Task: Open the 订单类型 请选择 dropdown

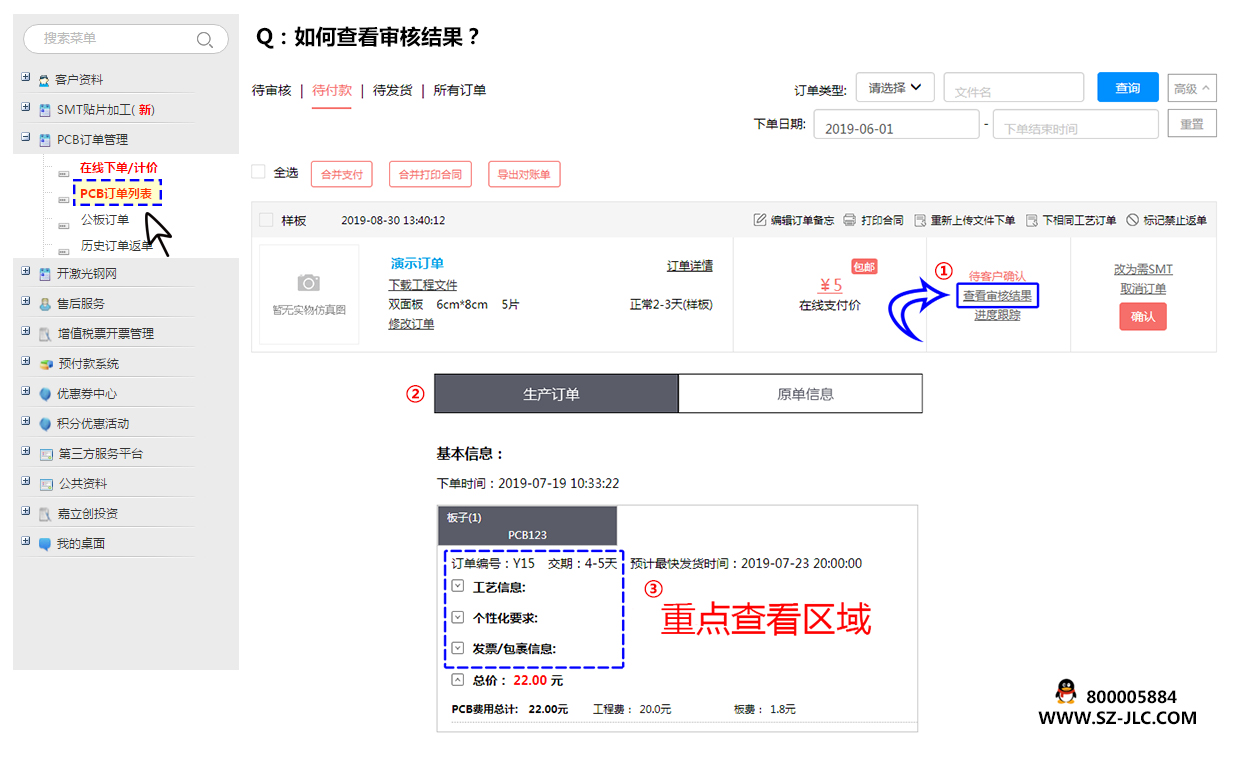Action: coord(895,88)
